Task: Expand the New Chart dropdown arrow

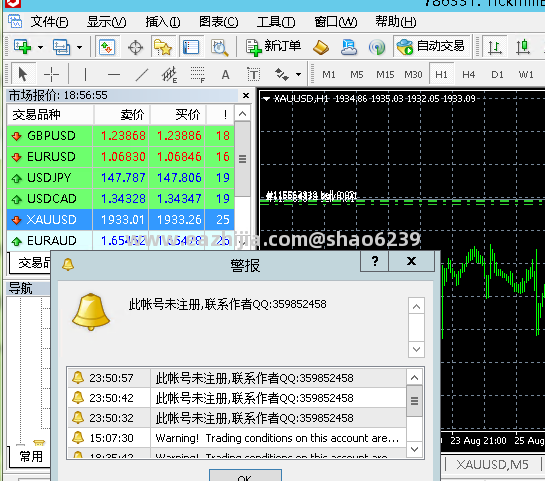Action: coord(40,47)
